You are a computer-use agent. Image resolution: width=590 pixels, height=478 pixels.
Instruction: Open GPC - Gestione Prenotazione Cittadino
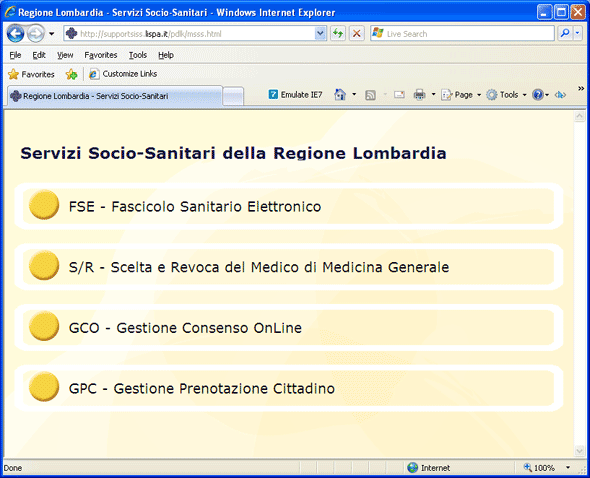[x=288, y=388]
